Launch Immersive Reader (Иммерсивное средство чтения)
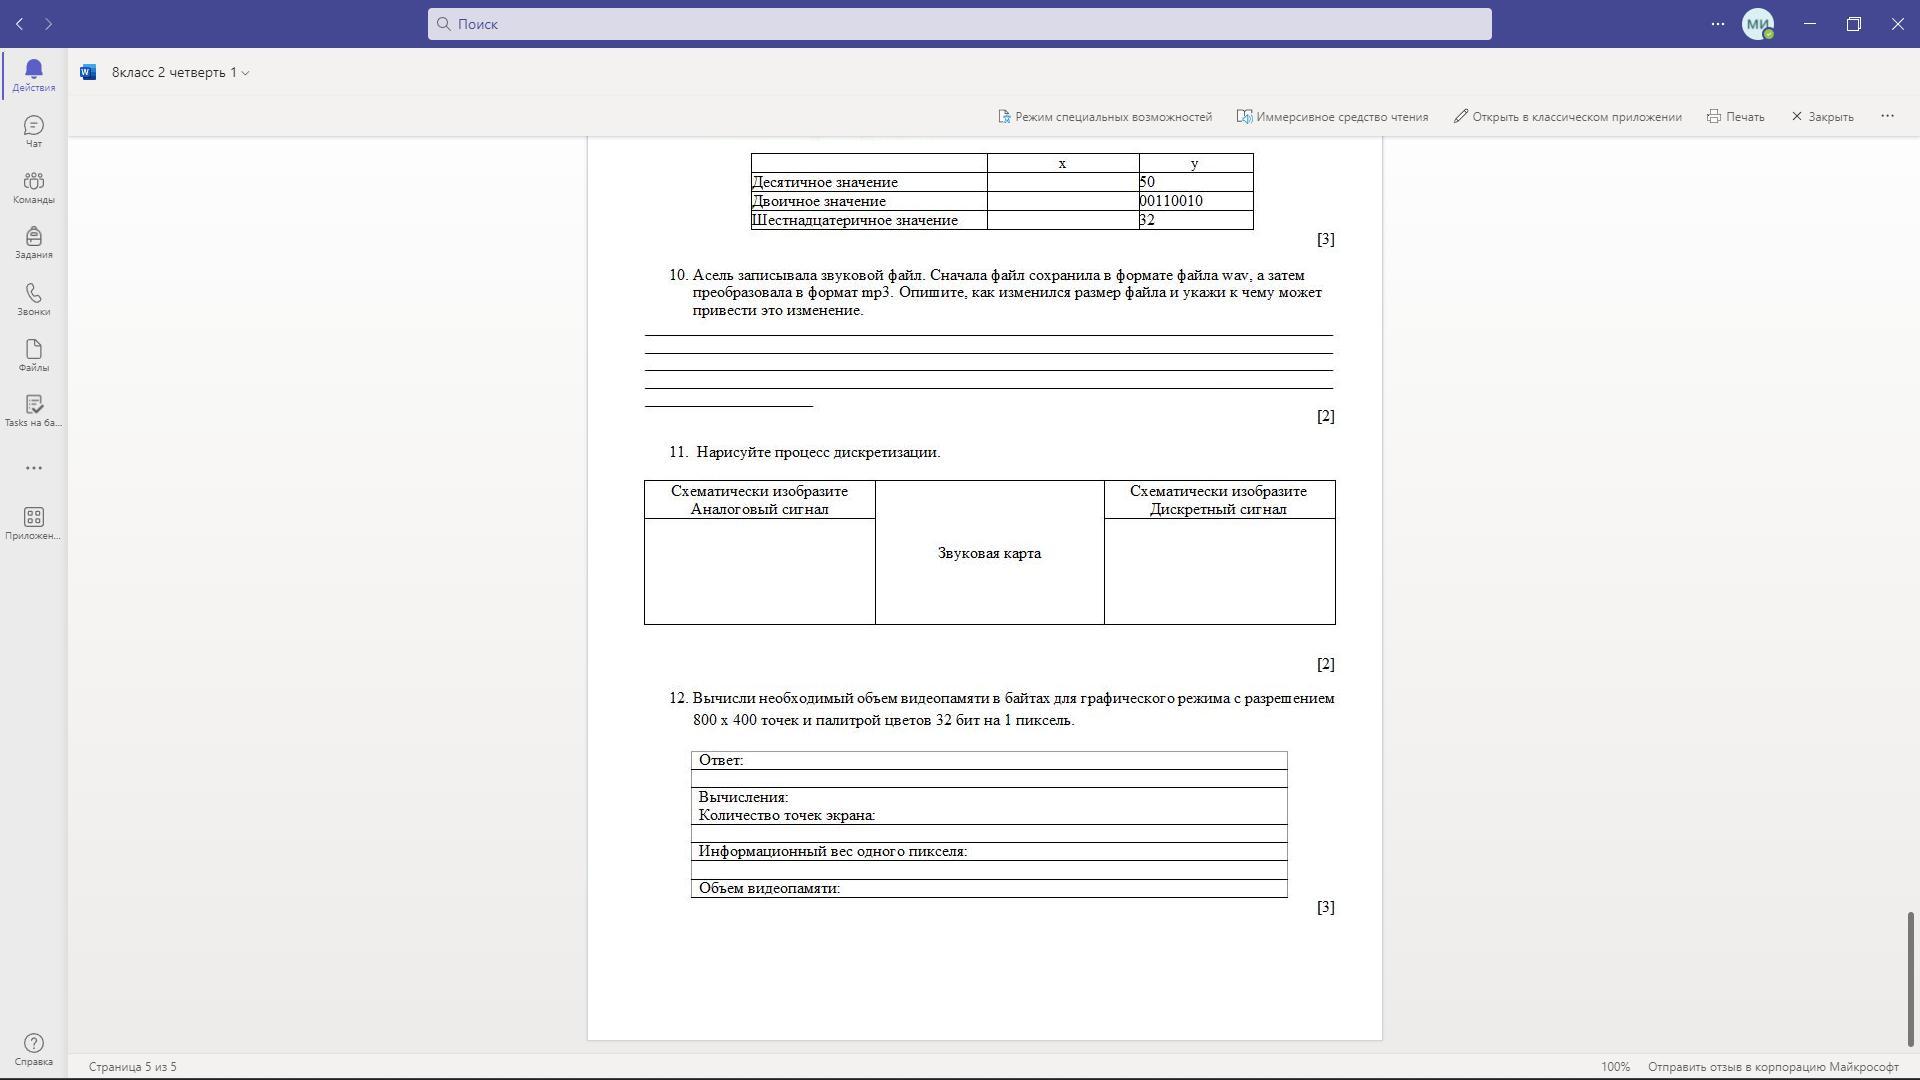 (1332, 117)
